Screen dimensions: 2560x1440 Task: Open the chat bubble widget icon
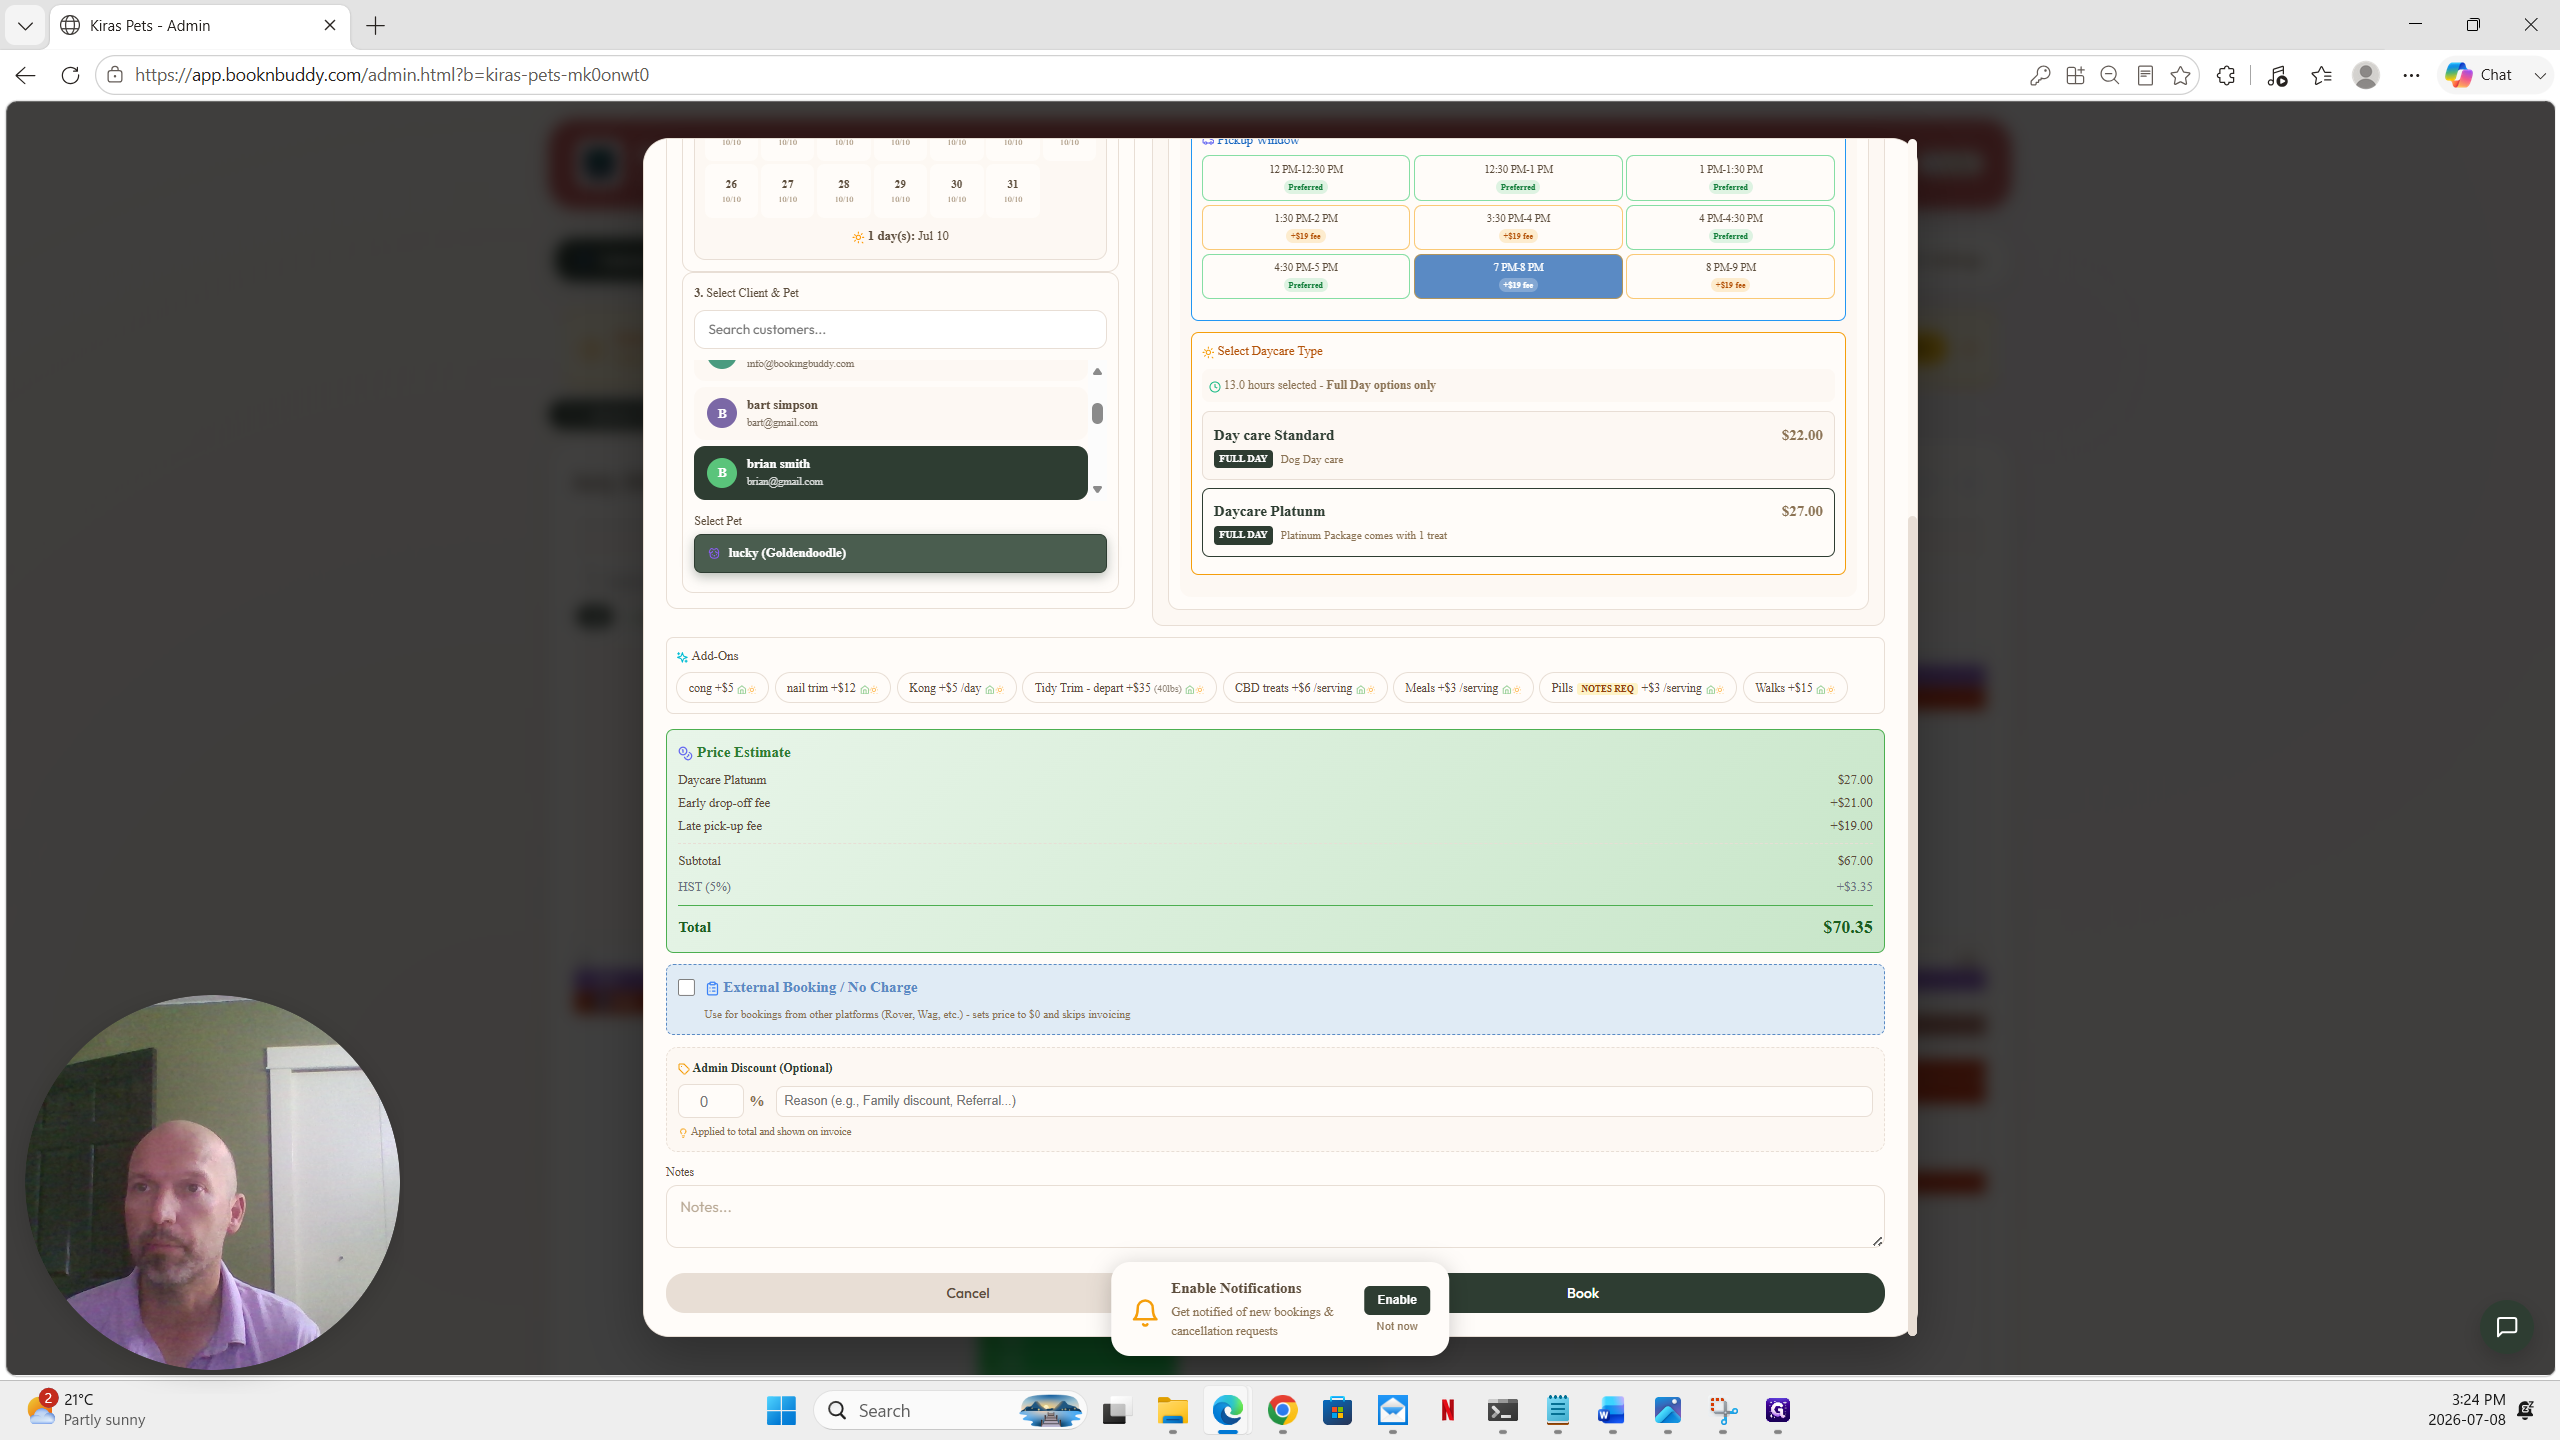coord(2506,1327)
